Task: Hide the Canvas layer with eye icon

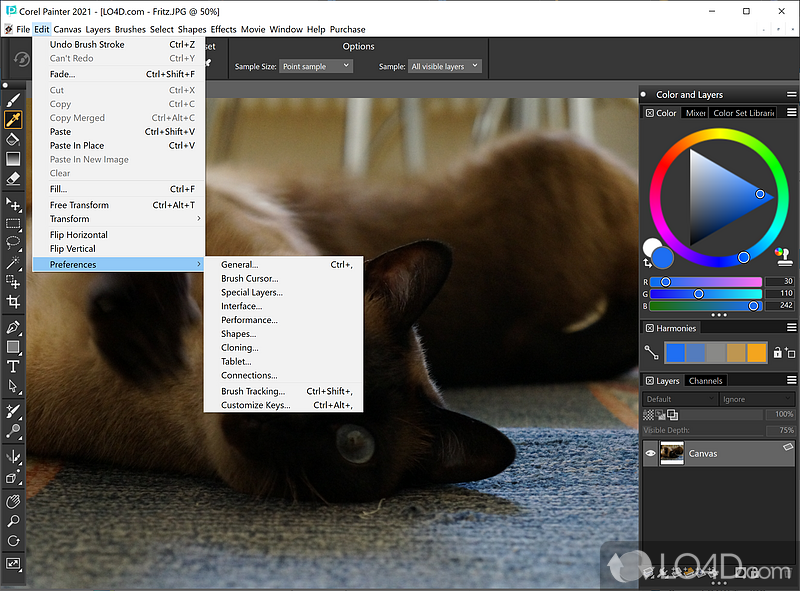Action: 651,453
